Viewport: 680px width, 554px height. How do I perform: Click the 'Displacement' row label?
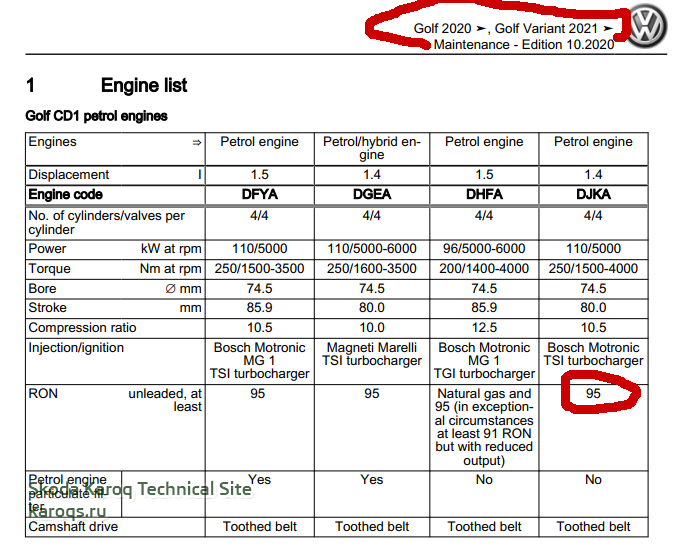(x=69, y=175)
